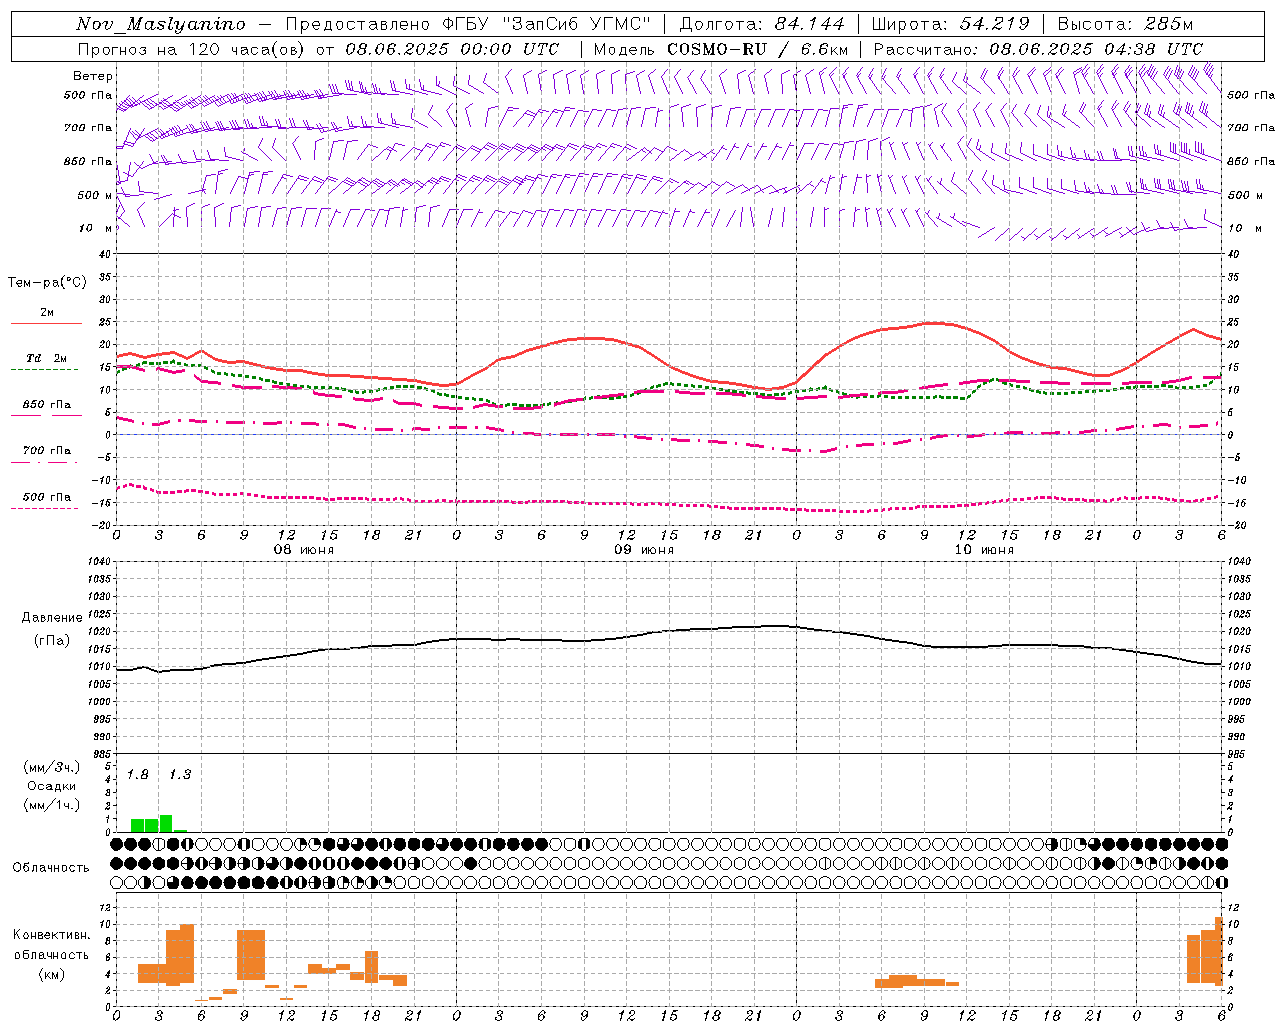The image size is (1280, 1024).
Task: Click the Осадки precipitation label
Action: point(52,786)
